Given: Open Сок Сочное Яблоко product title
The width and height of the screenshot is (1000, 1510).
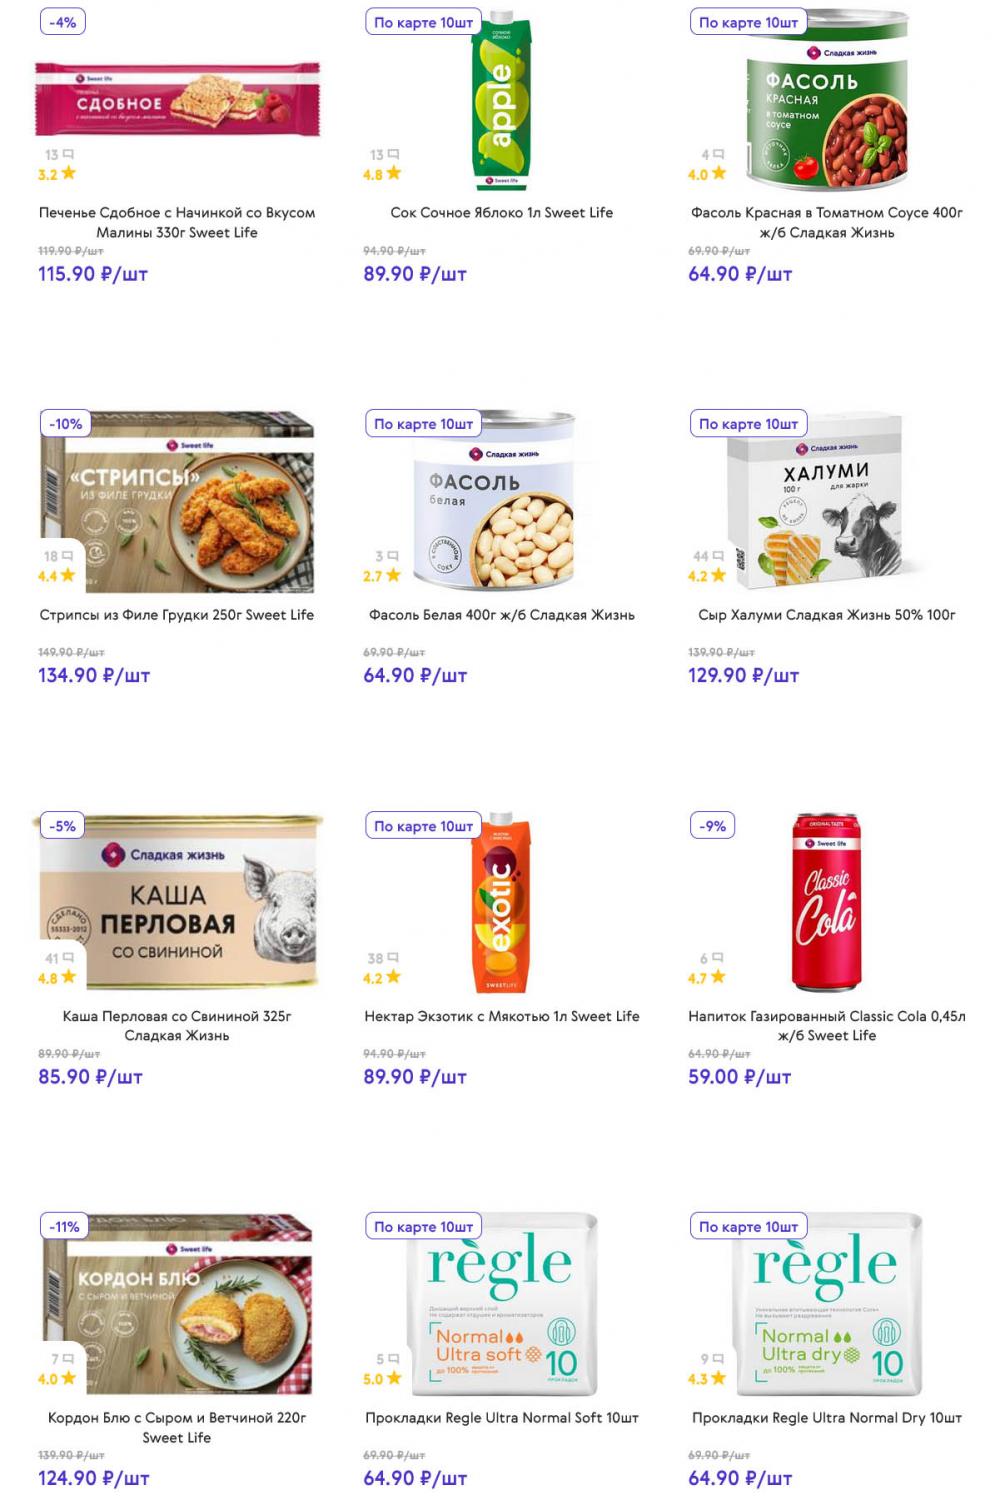Looking at the screenshot, I should [x=502, y=213].
